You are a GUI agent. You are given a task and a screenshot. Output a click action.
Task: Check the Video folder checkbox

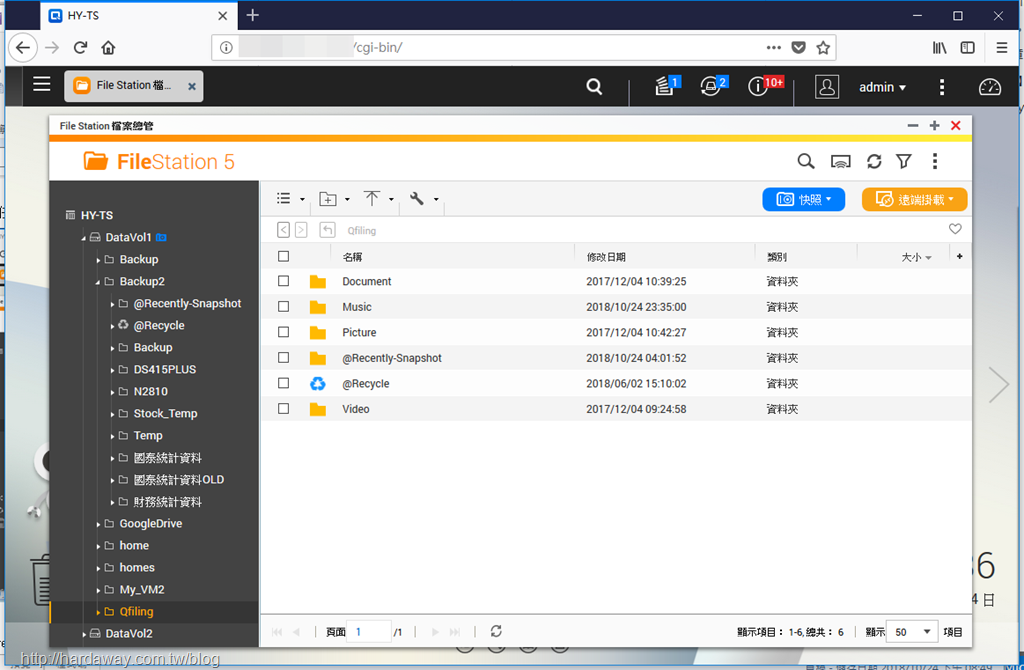click(283, 408)
